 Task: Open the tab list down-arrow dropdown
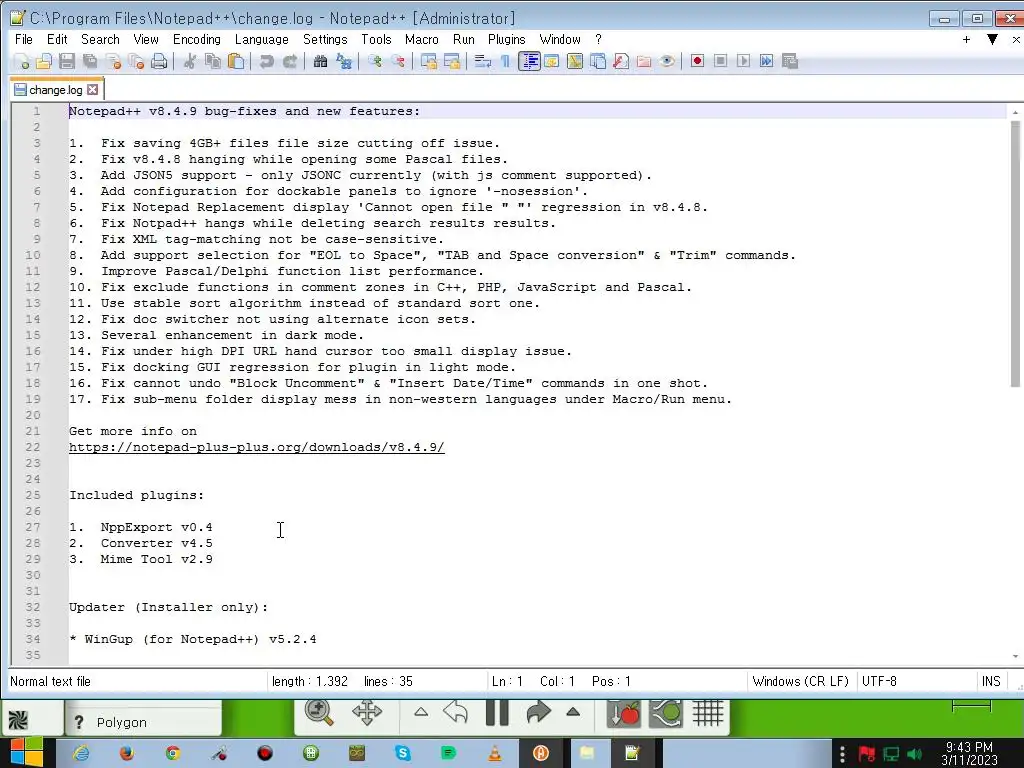(992, 39)
